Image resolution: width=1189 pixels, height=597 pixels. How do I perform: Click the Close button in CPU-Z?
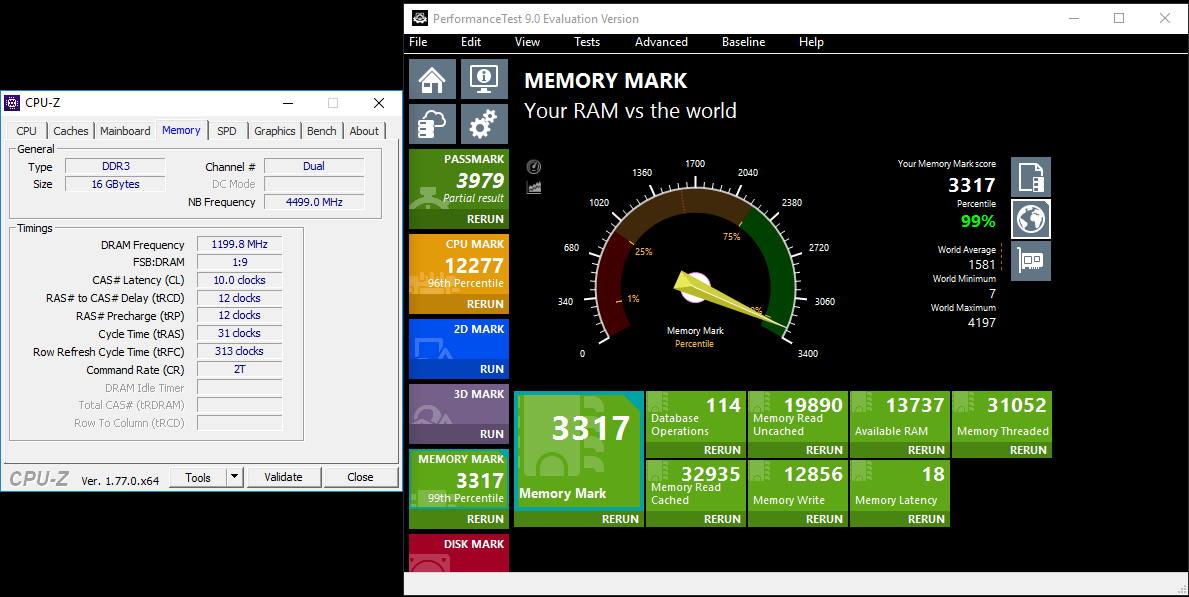point(360,477)
